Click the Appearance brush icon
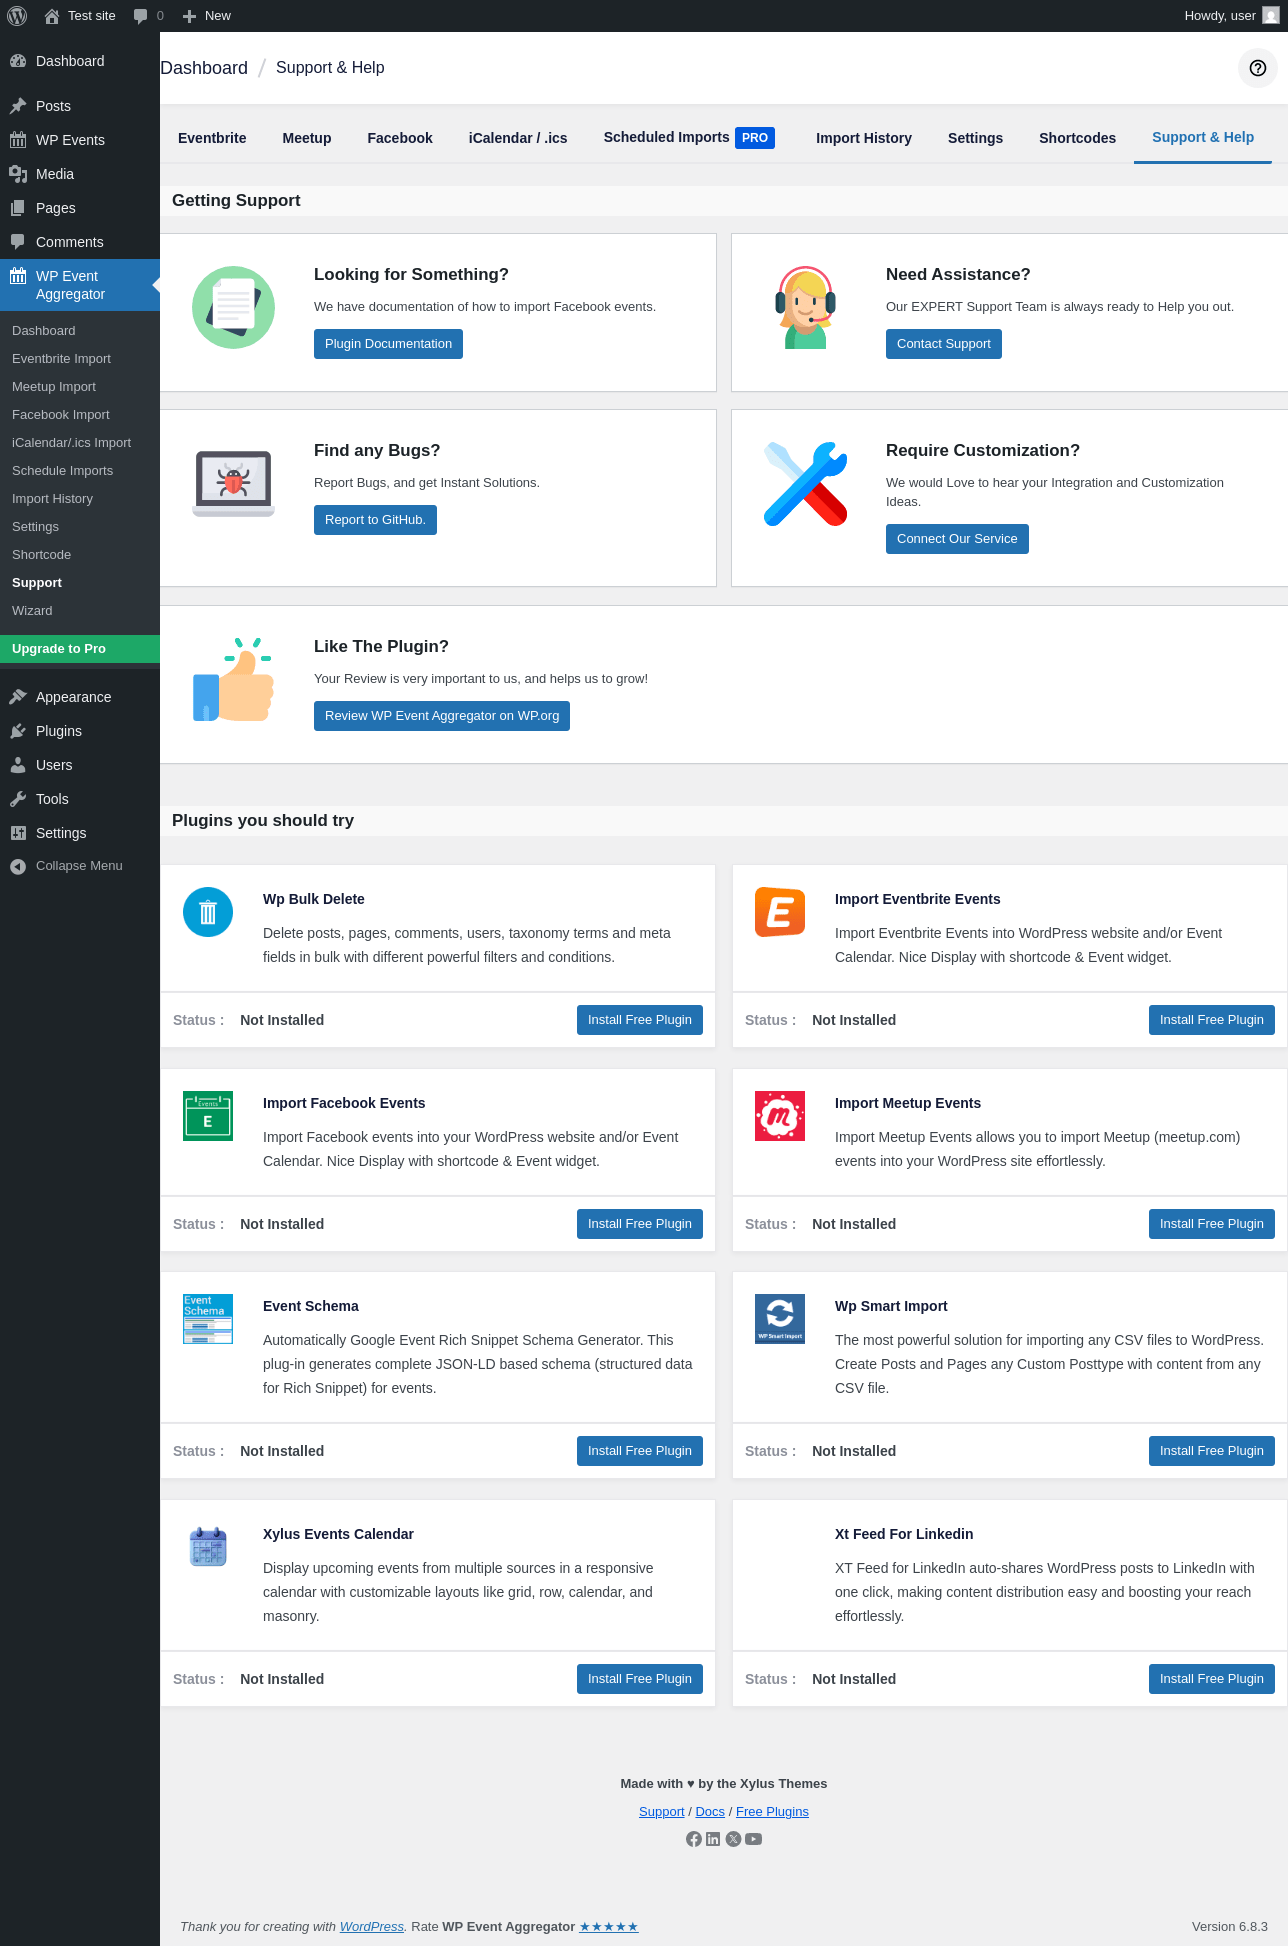The width and height of the screenshot is (1288, 1946). pos(18,697)
